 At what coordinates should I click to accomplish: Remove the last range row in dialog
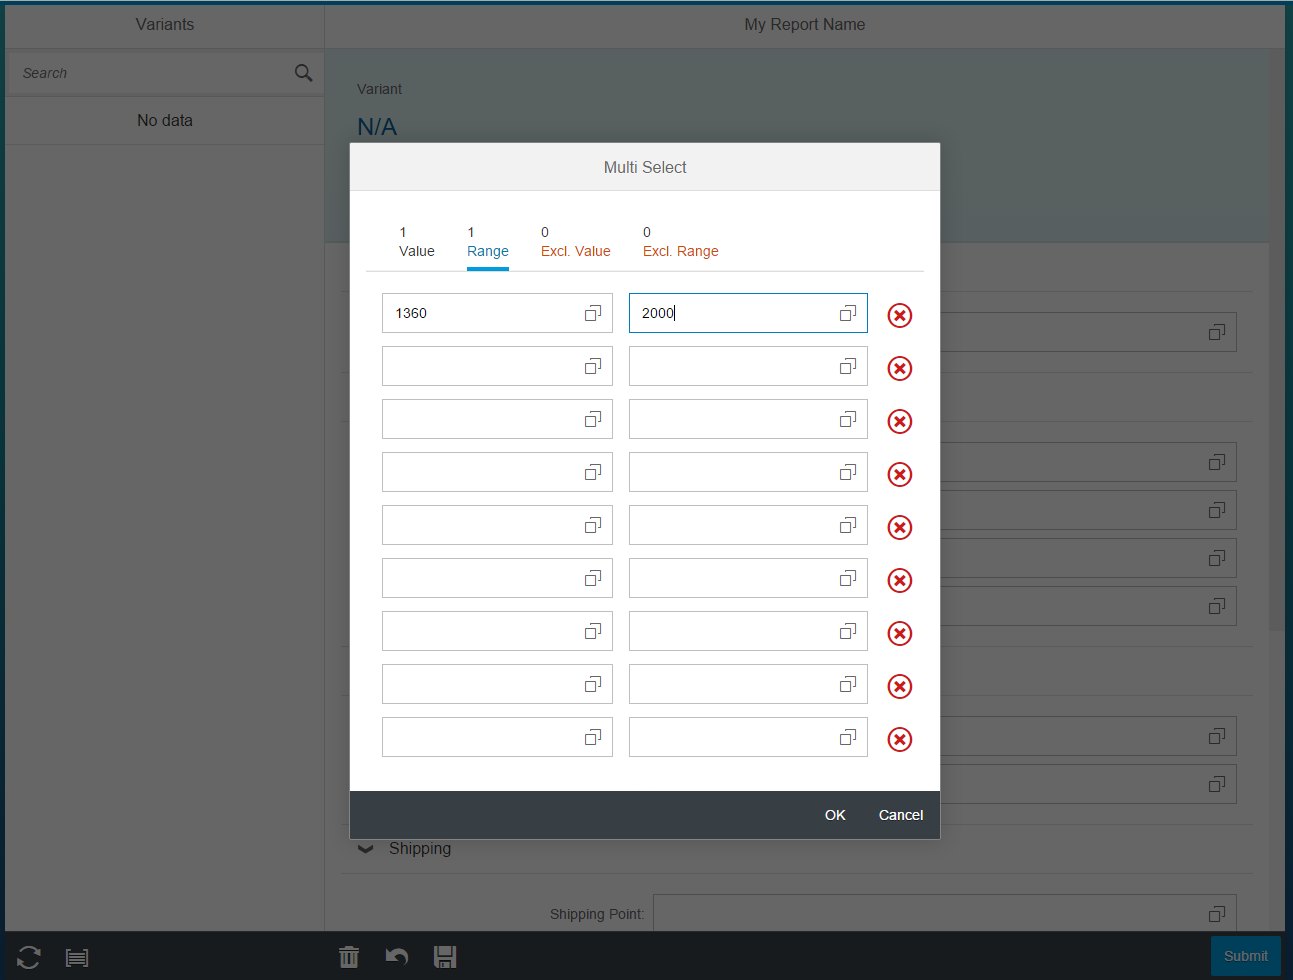click(899, 740)
